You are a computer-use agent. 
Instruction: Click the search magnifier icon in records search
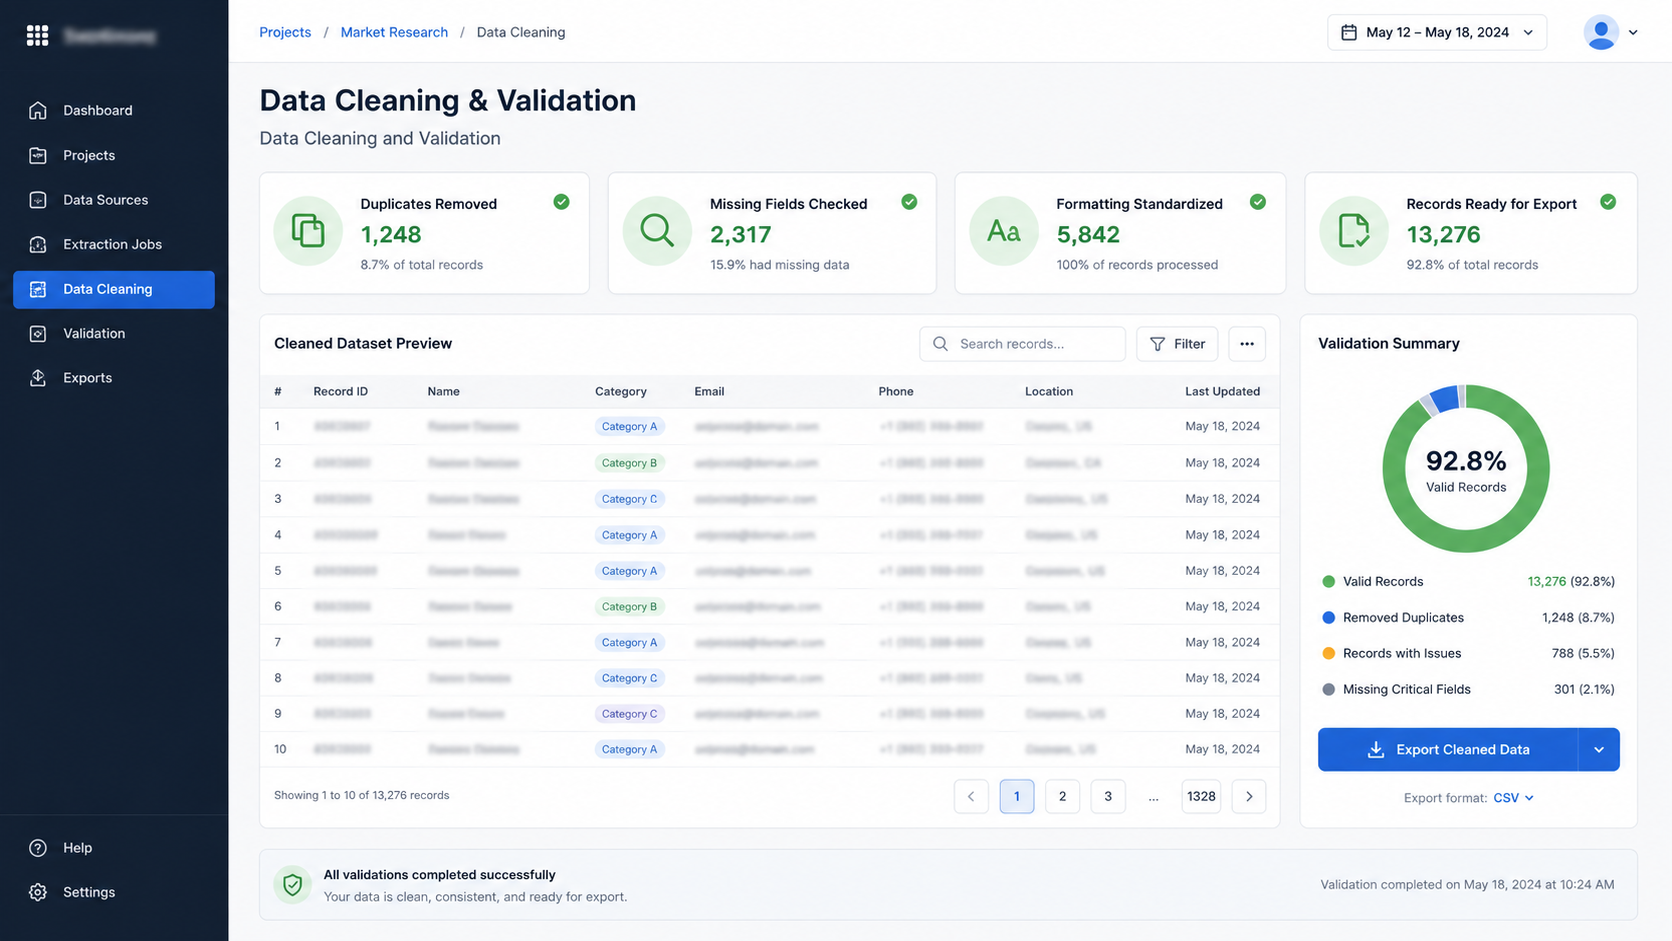pyautogui.click(x=940, y=344)
